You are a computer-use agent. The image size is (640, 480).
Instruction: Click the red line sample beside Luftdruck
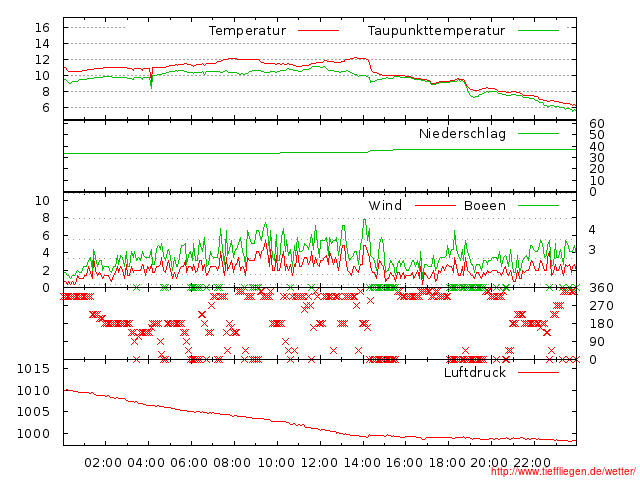click(538, 372)
